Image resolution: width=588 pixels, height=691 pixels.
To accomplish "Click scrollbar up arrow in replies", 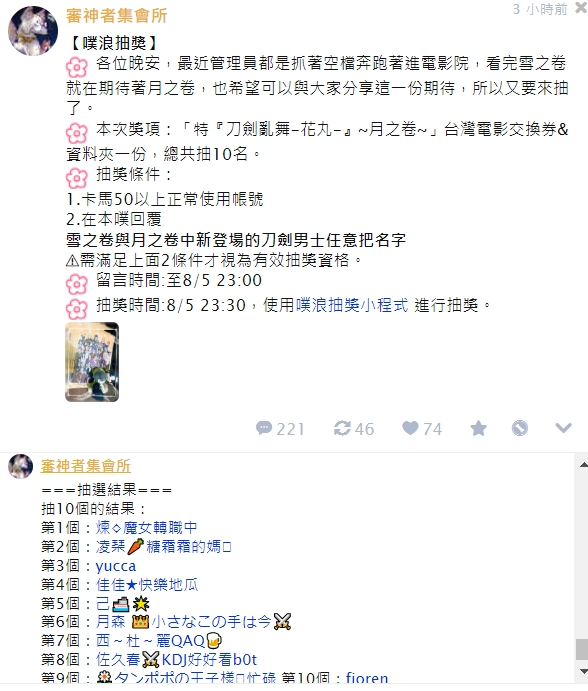I will (583, 464).
